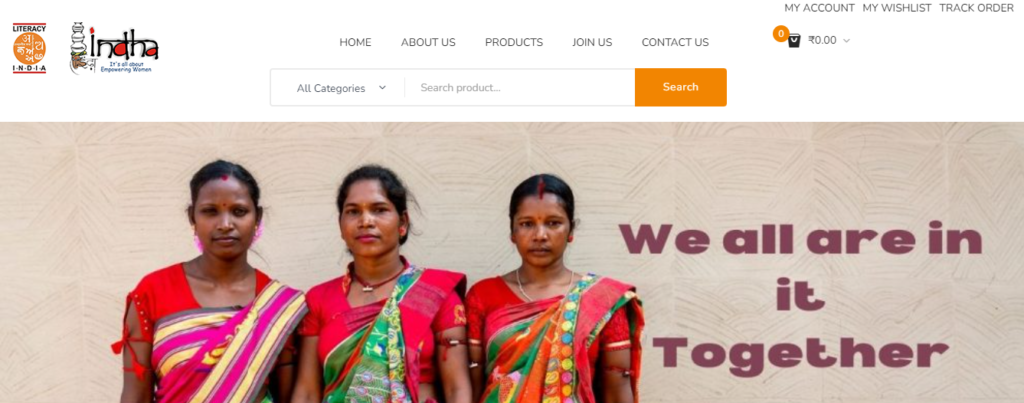Click the Indha brand logo

coord(114,48)
